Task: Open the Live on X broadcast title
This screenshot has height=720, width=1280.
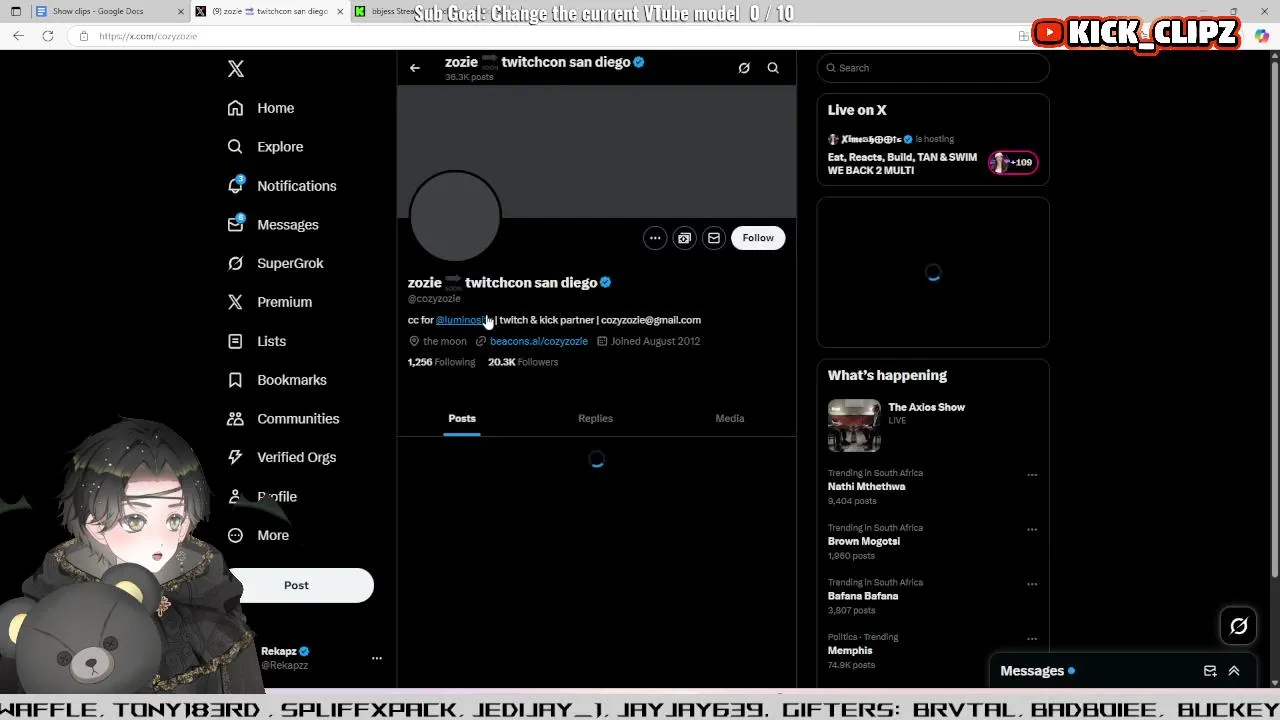Action: [902, 164]
